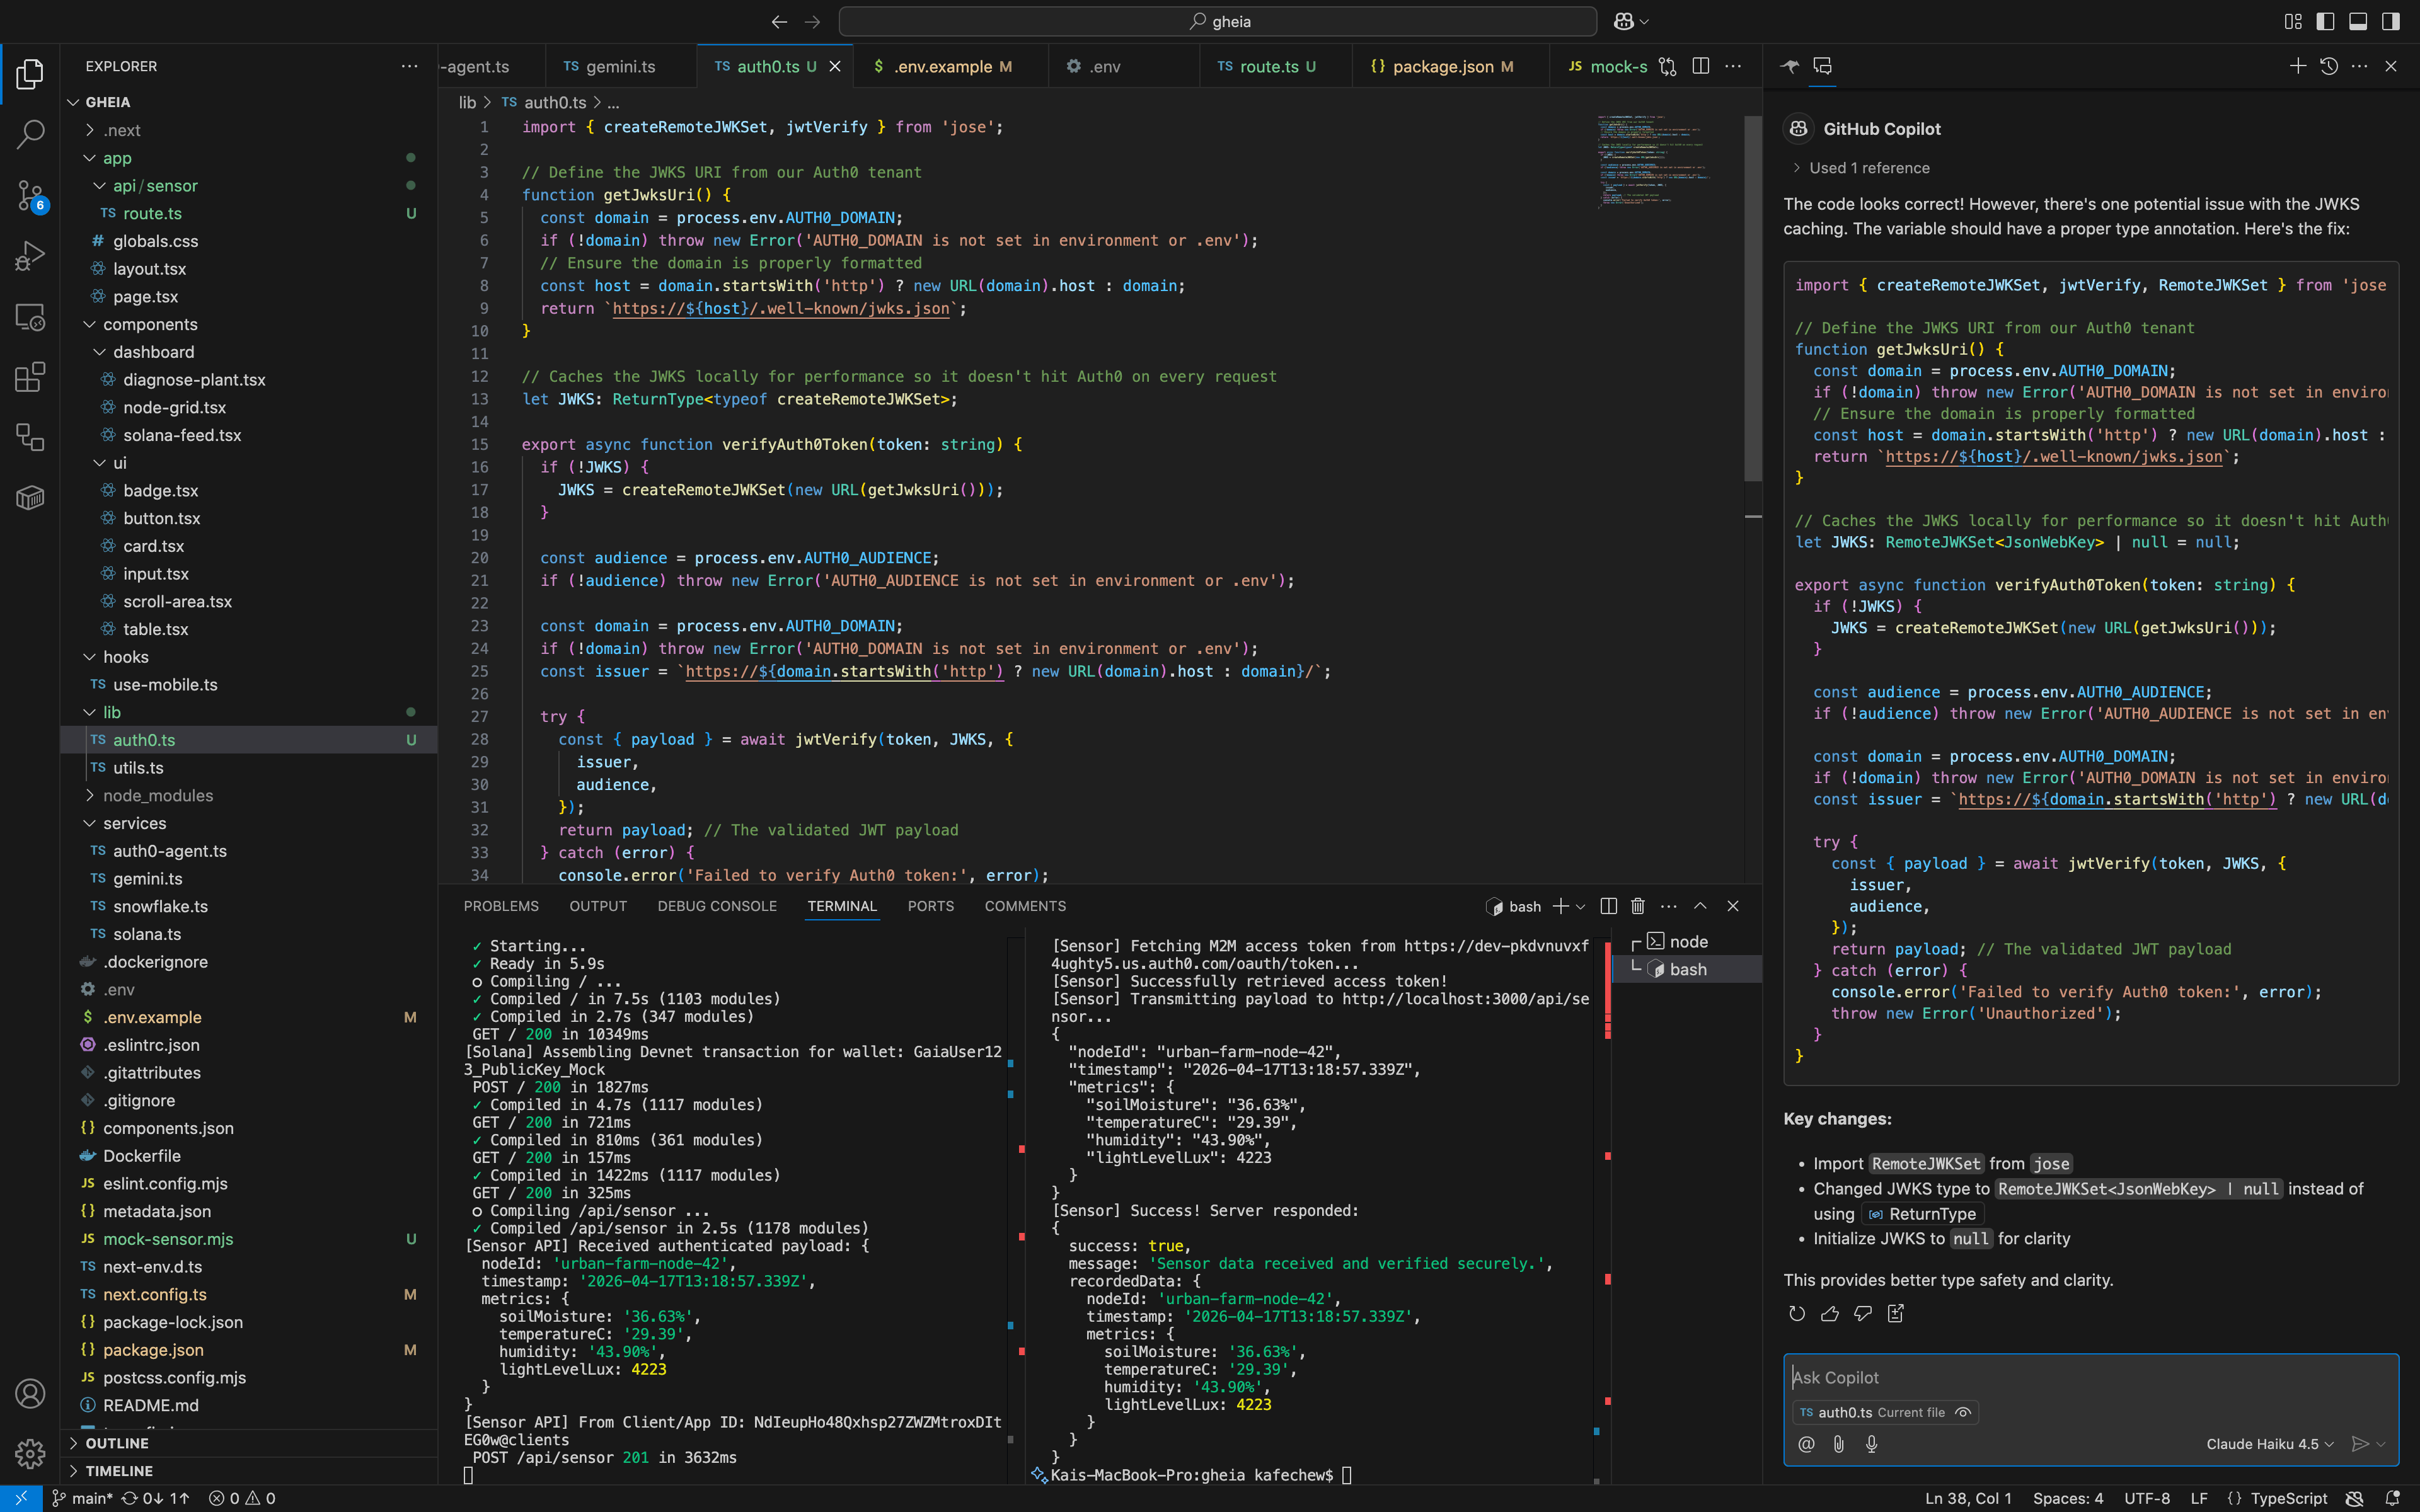Click the TypeScript language mode button
The image size is (2420, 1512).
point(2288,1498)
